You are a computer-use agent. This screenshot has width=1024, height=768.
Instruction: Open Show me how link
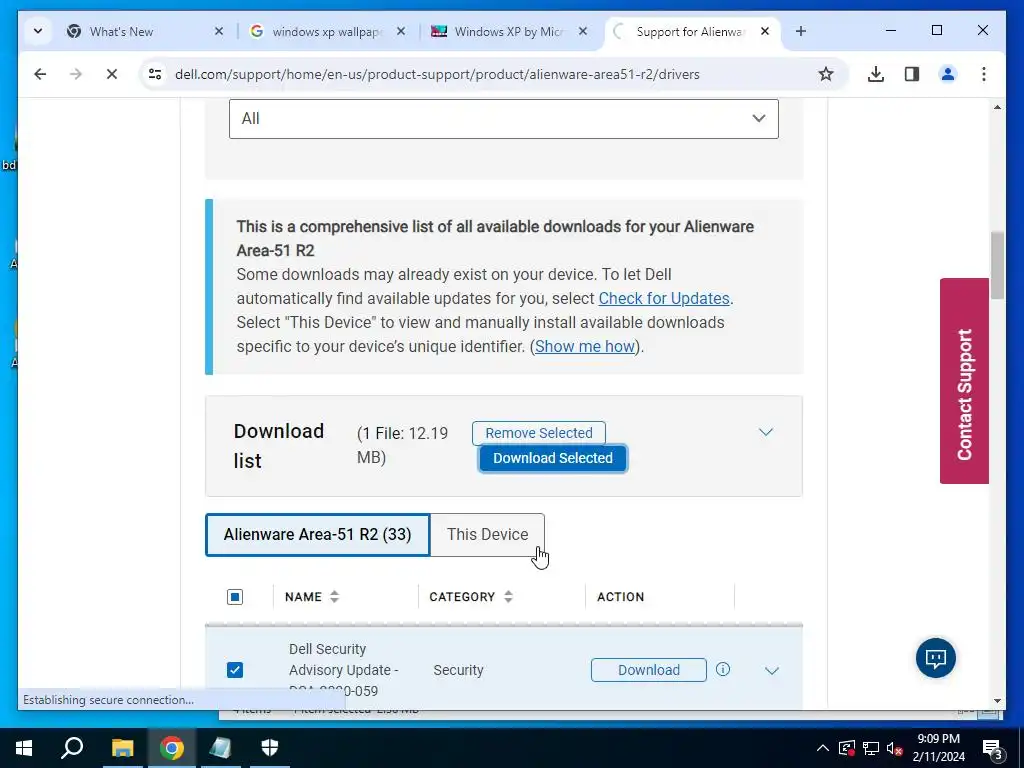[x=584, y=346]
